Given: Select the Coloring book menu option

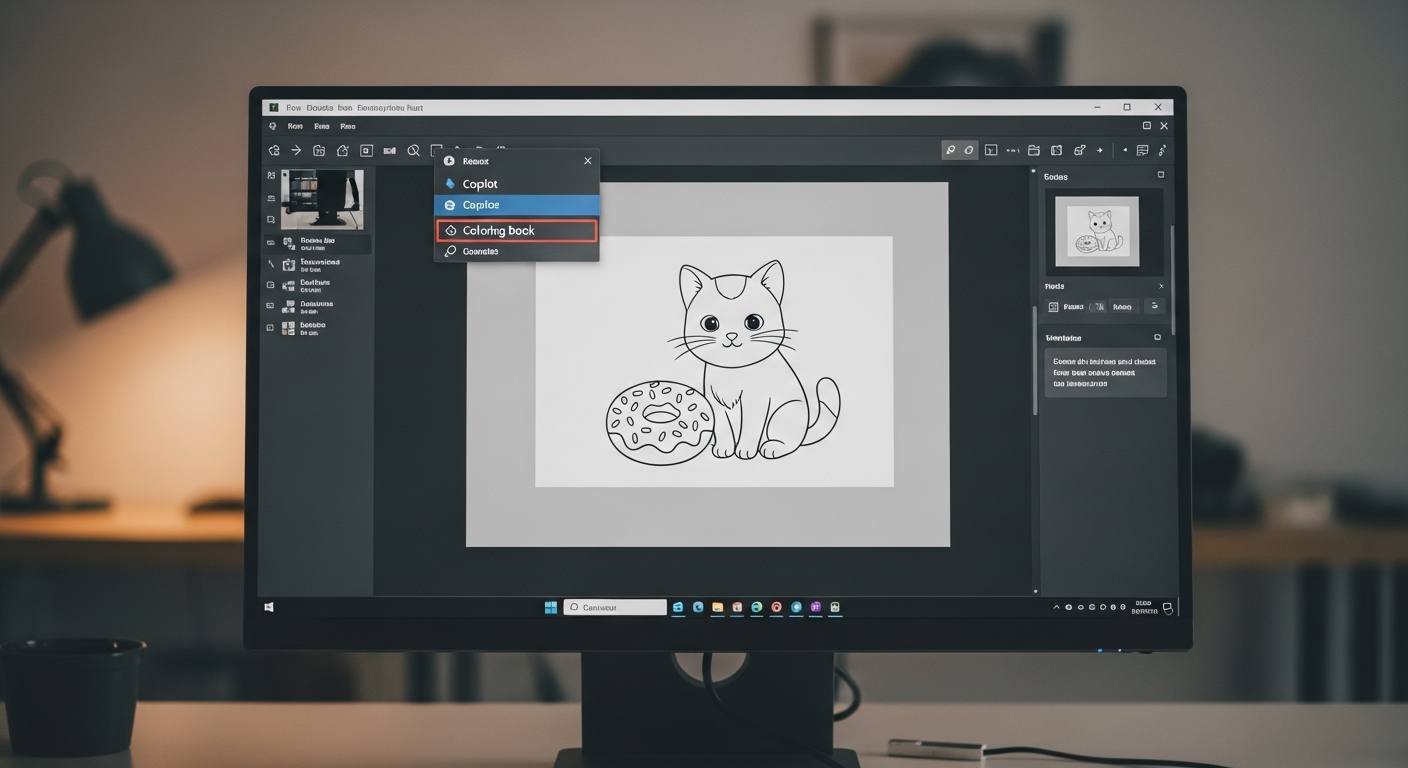Looking at the screenshot, I should (x=516, y=231).
